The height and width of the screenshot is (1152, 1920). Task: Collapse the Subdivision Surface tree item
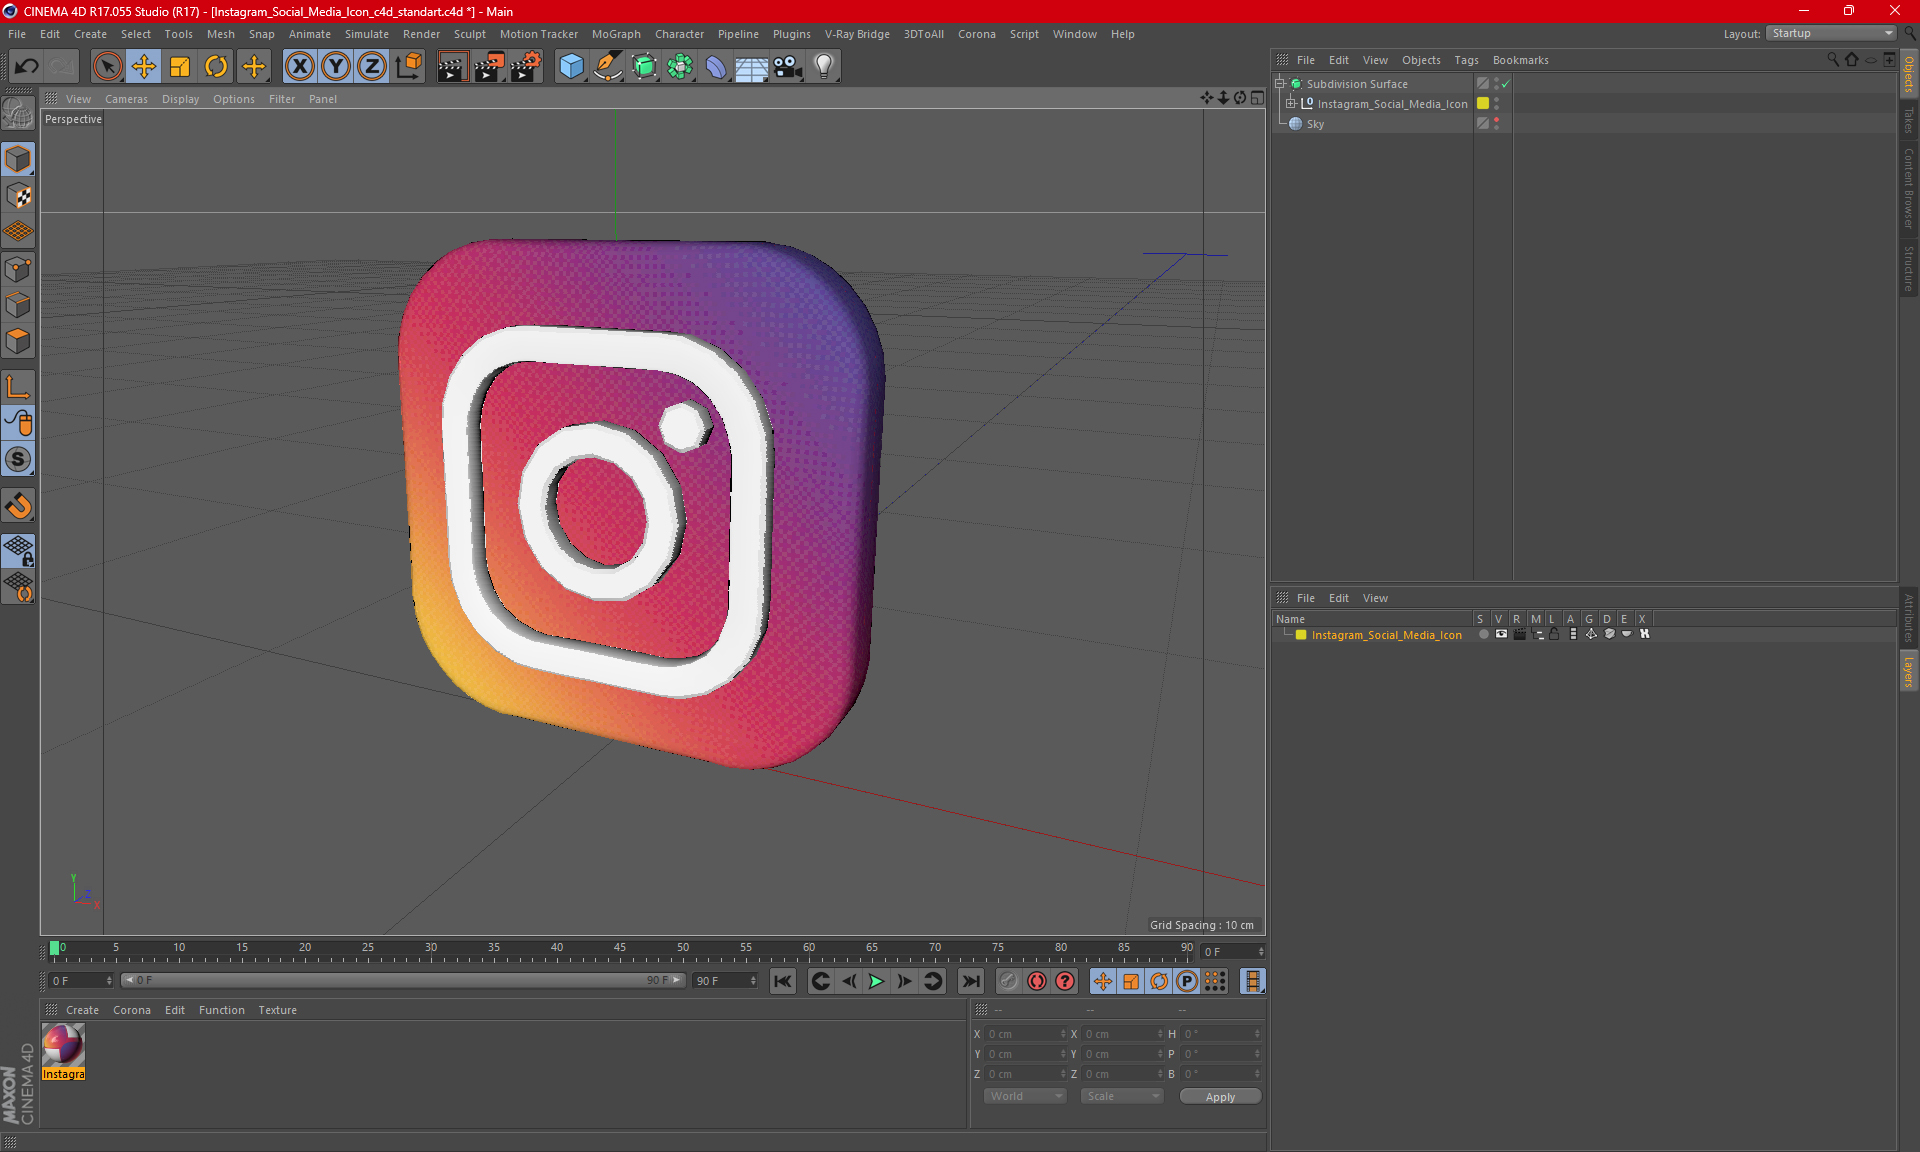coord(1279,84)
